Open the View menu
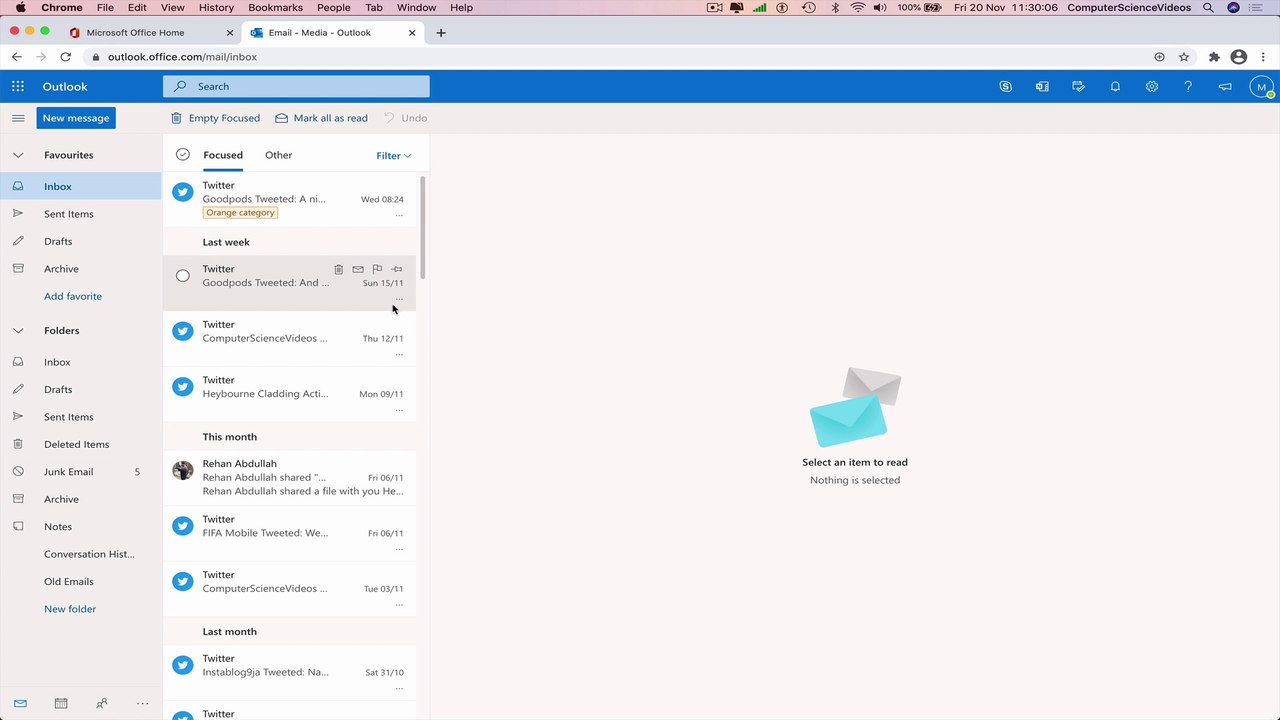1280x720 pixels. pyautogui.click(x=172, y=7)
